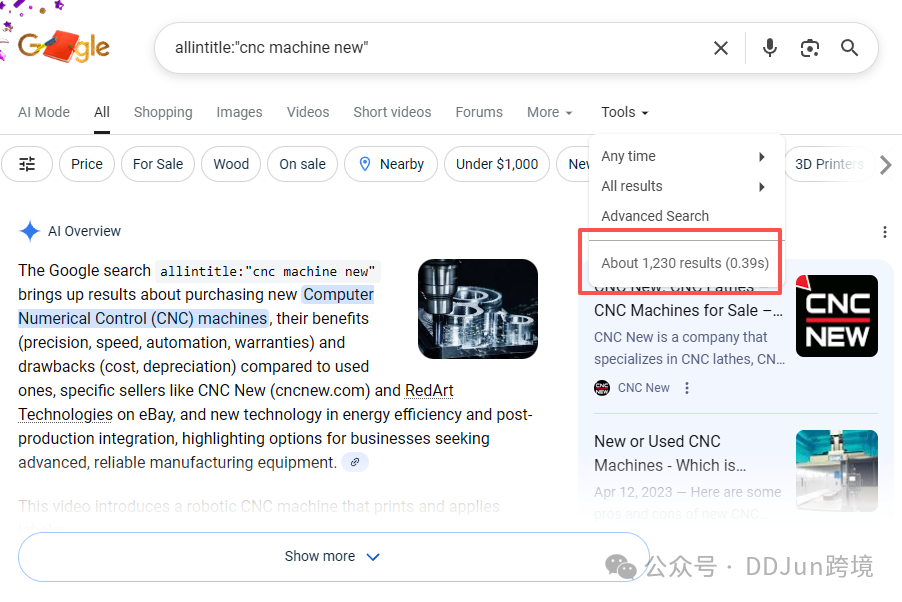Switch to AI Mode tab
The height and width of the screenshot is (602, 902).
[x=44, y=112]
